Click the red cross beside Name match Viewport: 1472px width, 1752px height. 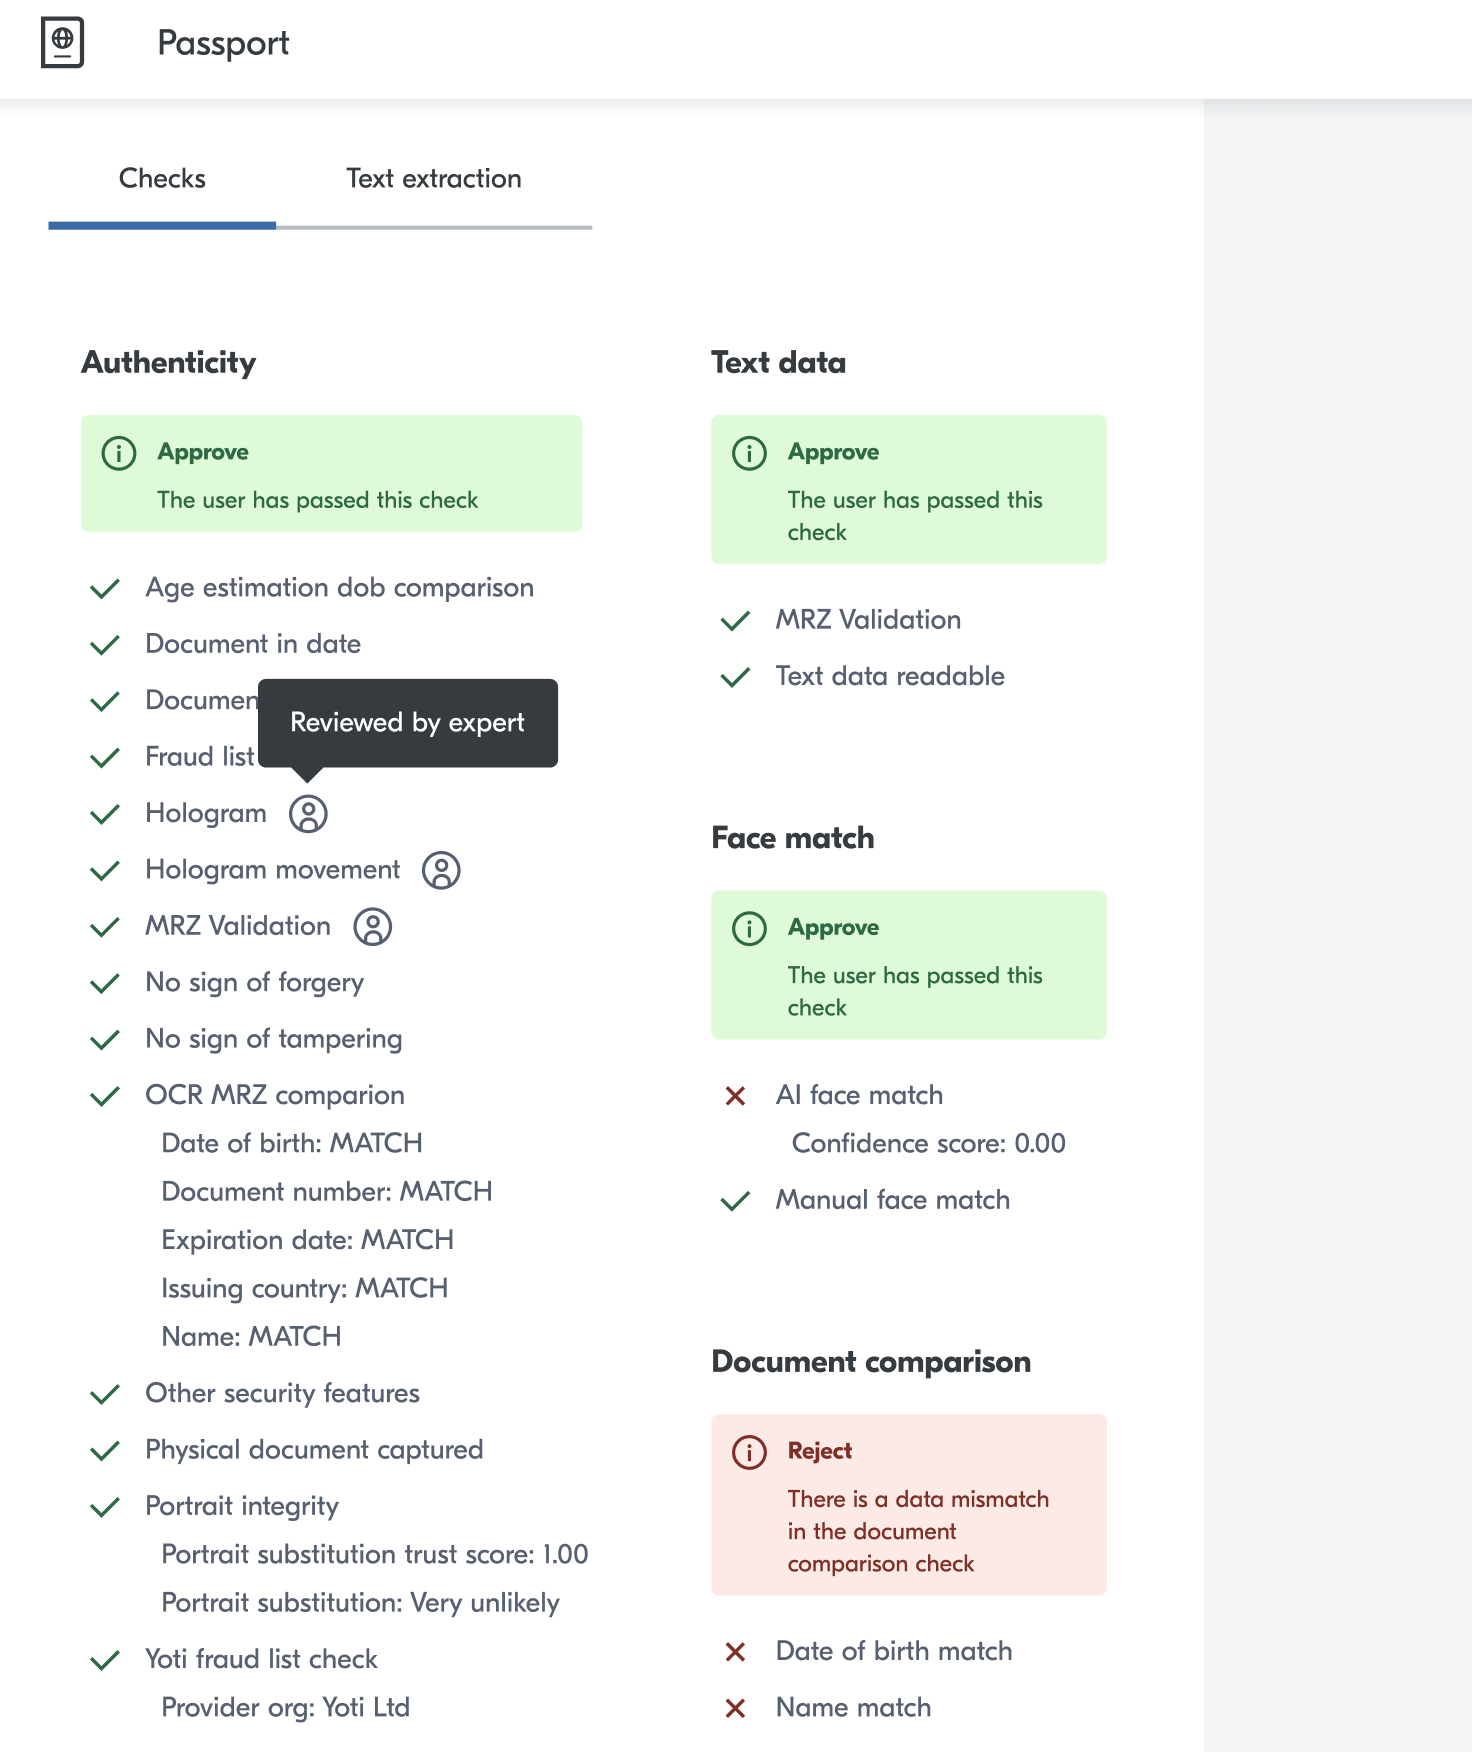[735, 1708]
